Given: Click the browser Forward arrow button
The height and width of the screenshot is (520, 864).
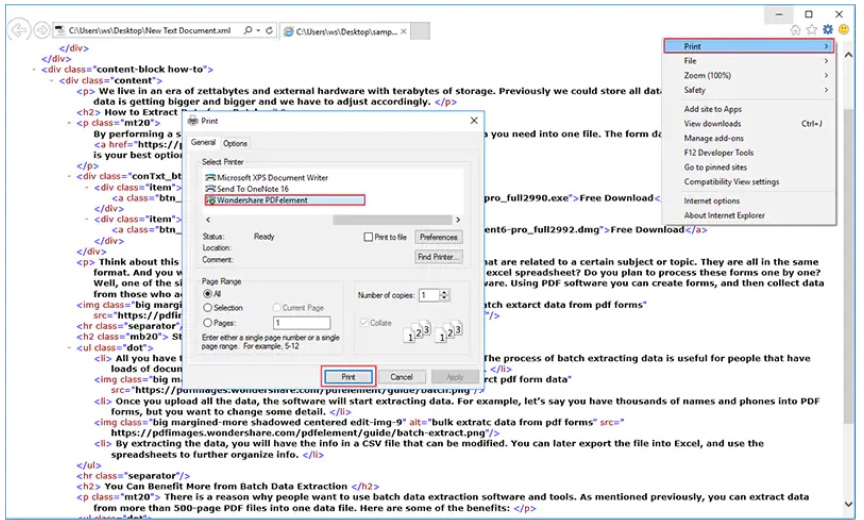Looking at the screenshot, I should click(40, 31).
